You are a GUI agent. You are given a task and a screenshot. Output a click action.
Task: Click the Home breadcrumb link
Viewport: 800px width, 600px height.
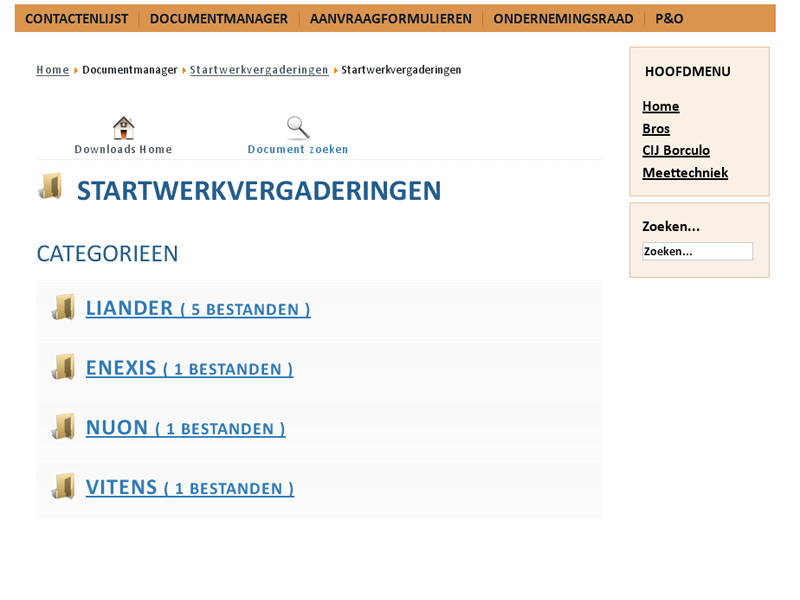(53, 70)
